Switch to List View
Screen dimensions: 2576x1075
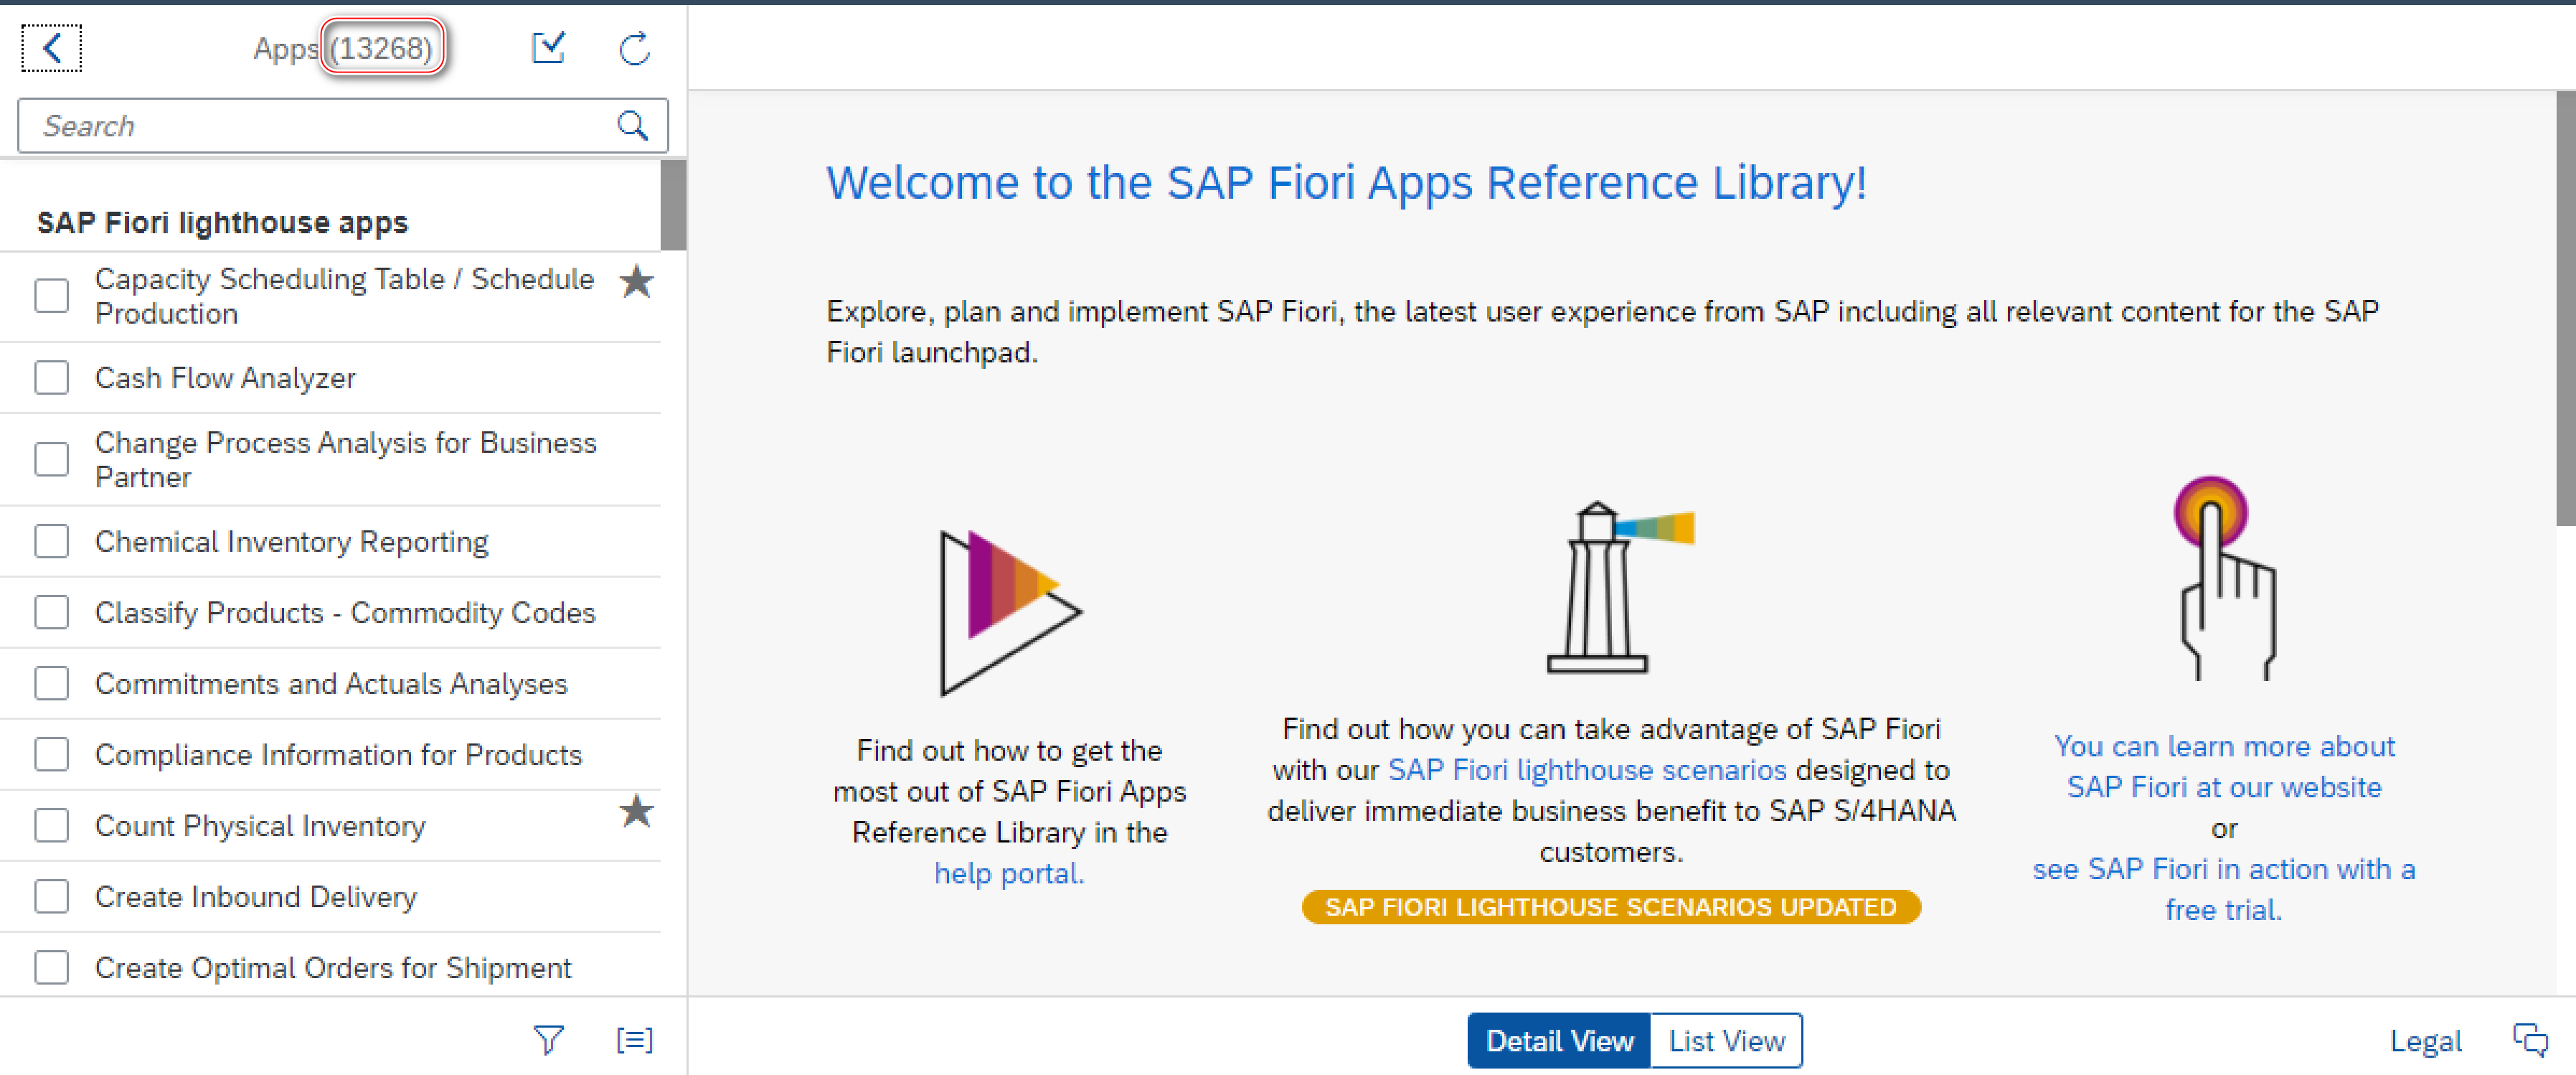(x=1726, y=1041)
